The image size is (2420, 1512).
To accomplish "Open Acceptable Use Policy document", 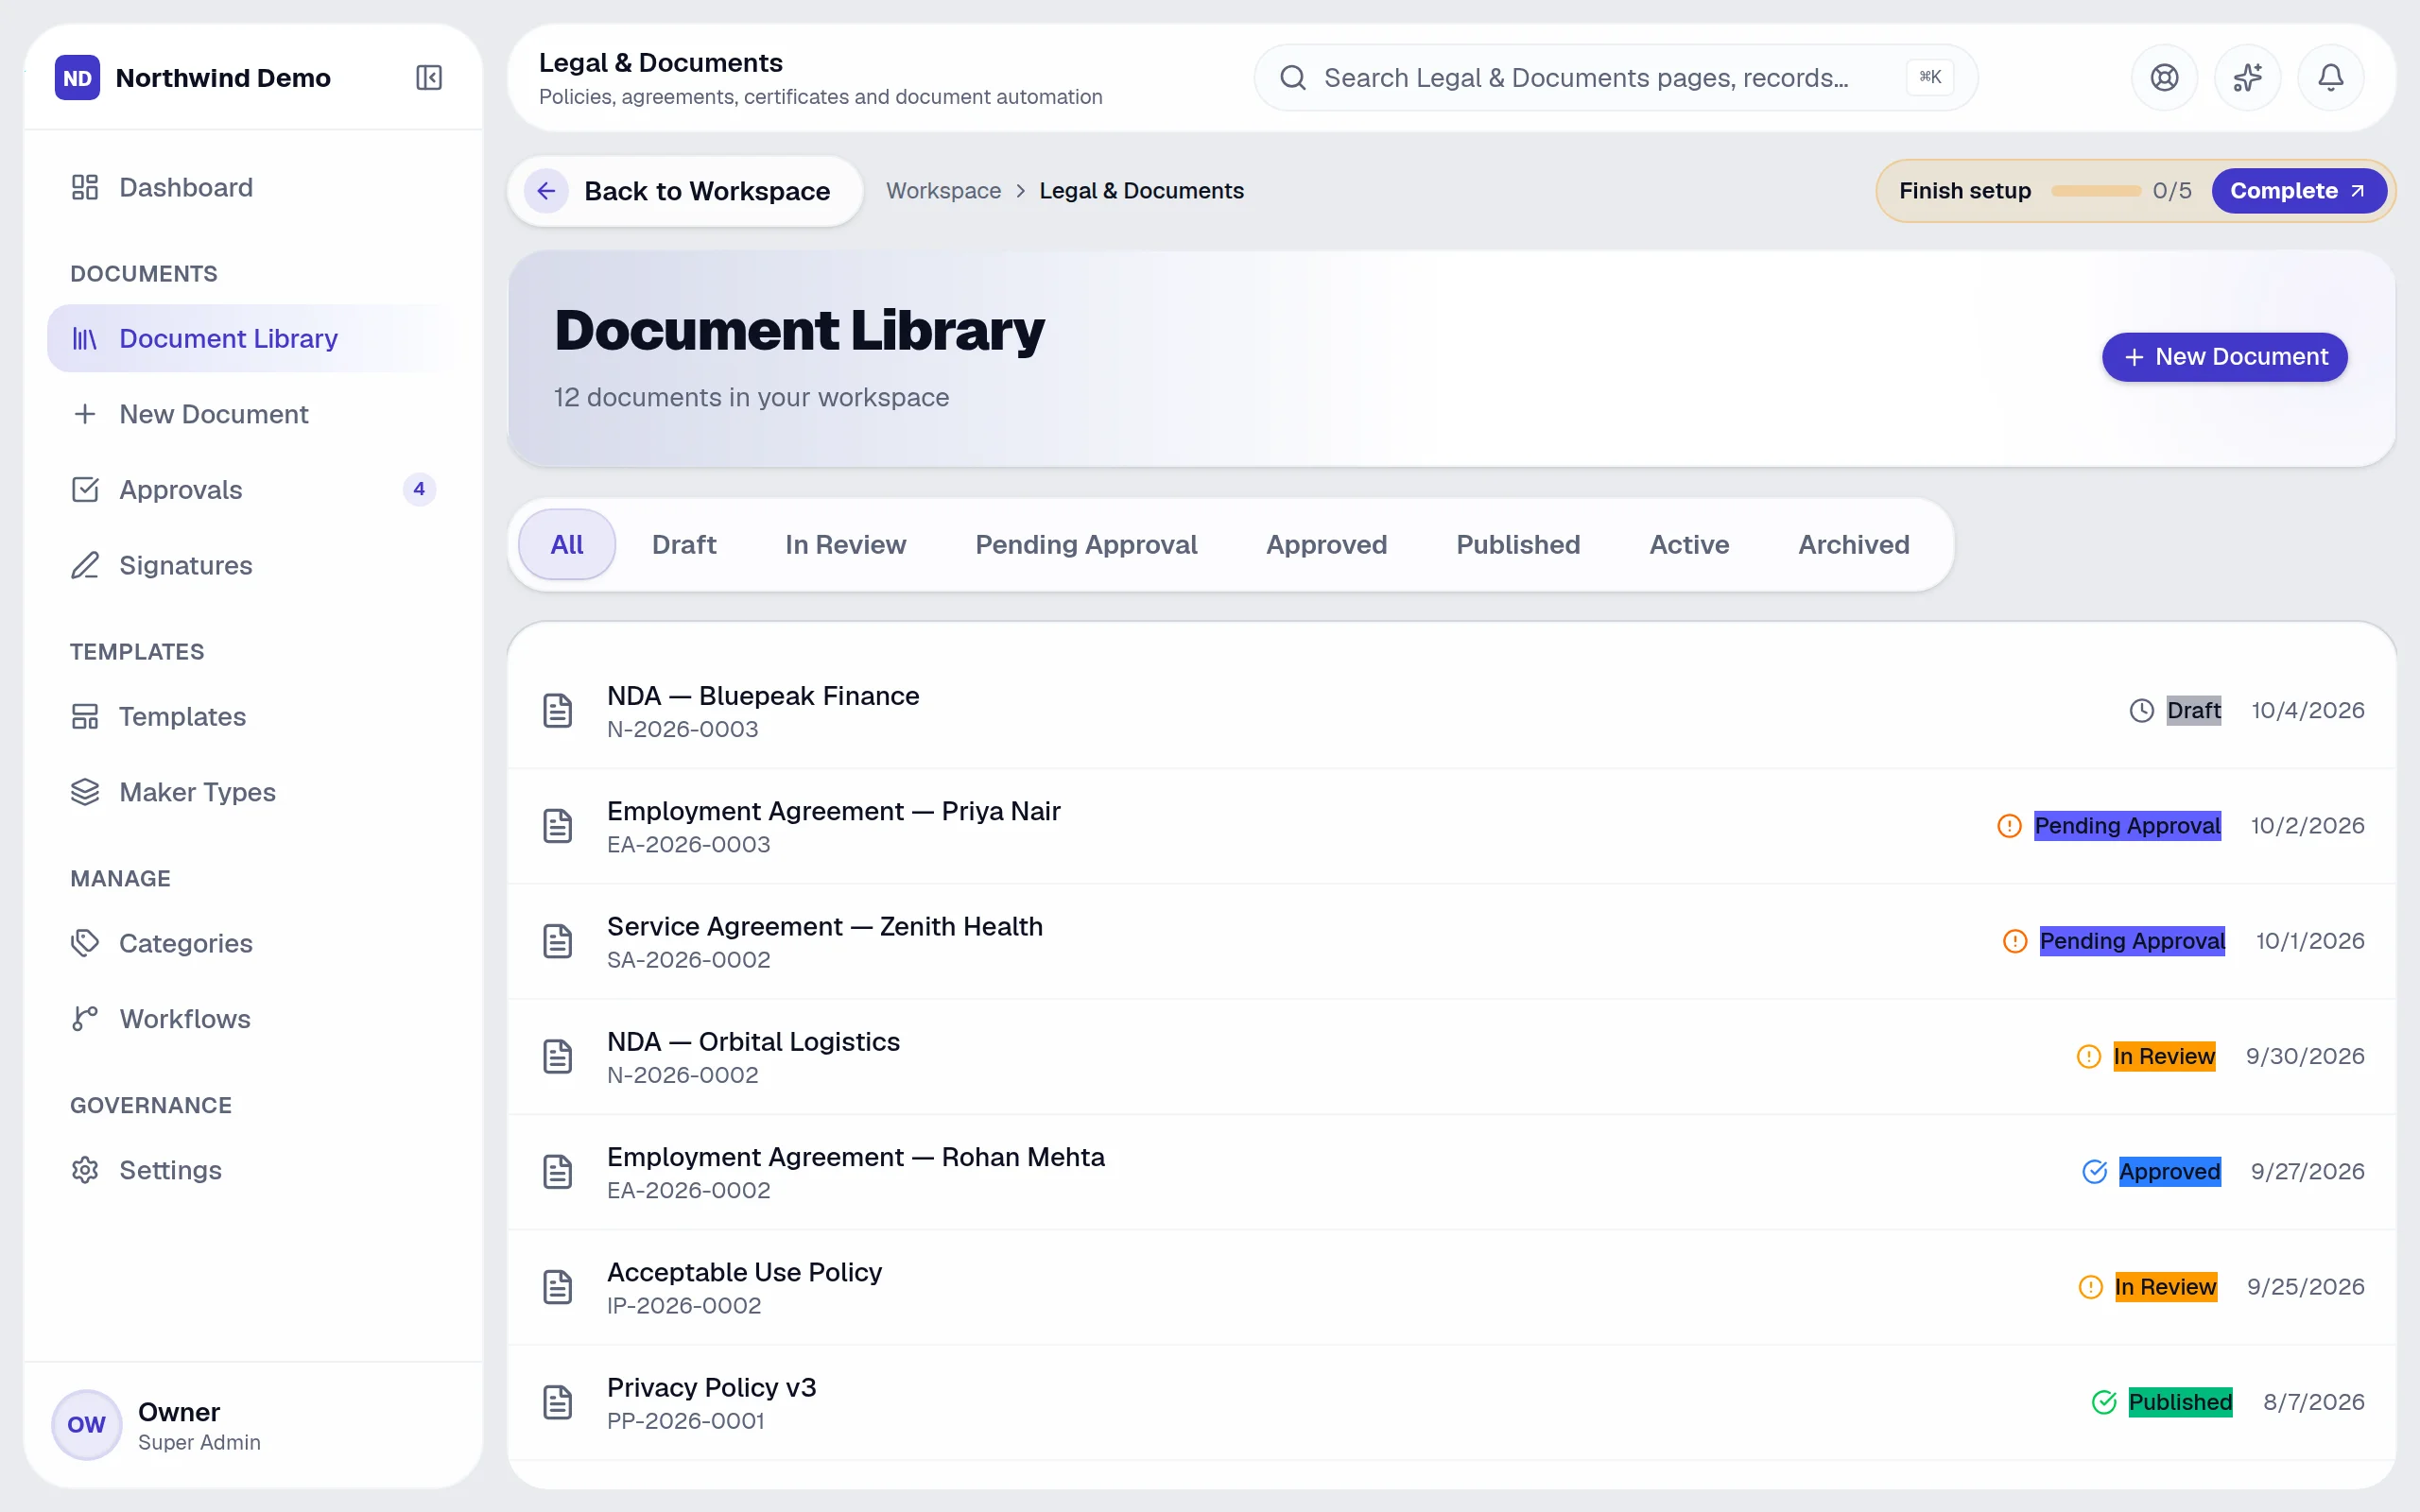I will click(1451, 1287).
